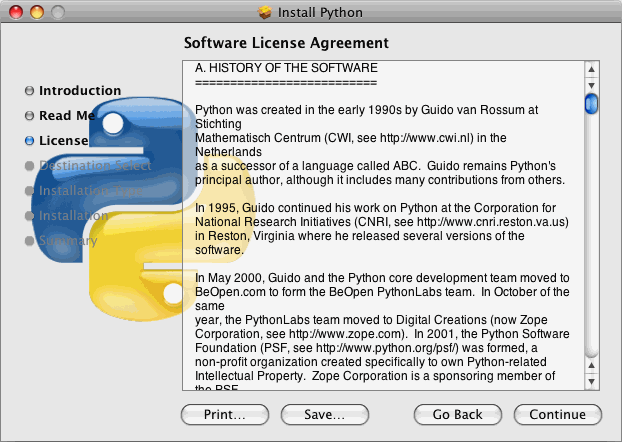
Task: Save the license using the Save button
Action: pyautogui.click(x=318, y=414)
